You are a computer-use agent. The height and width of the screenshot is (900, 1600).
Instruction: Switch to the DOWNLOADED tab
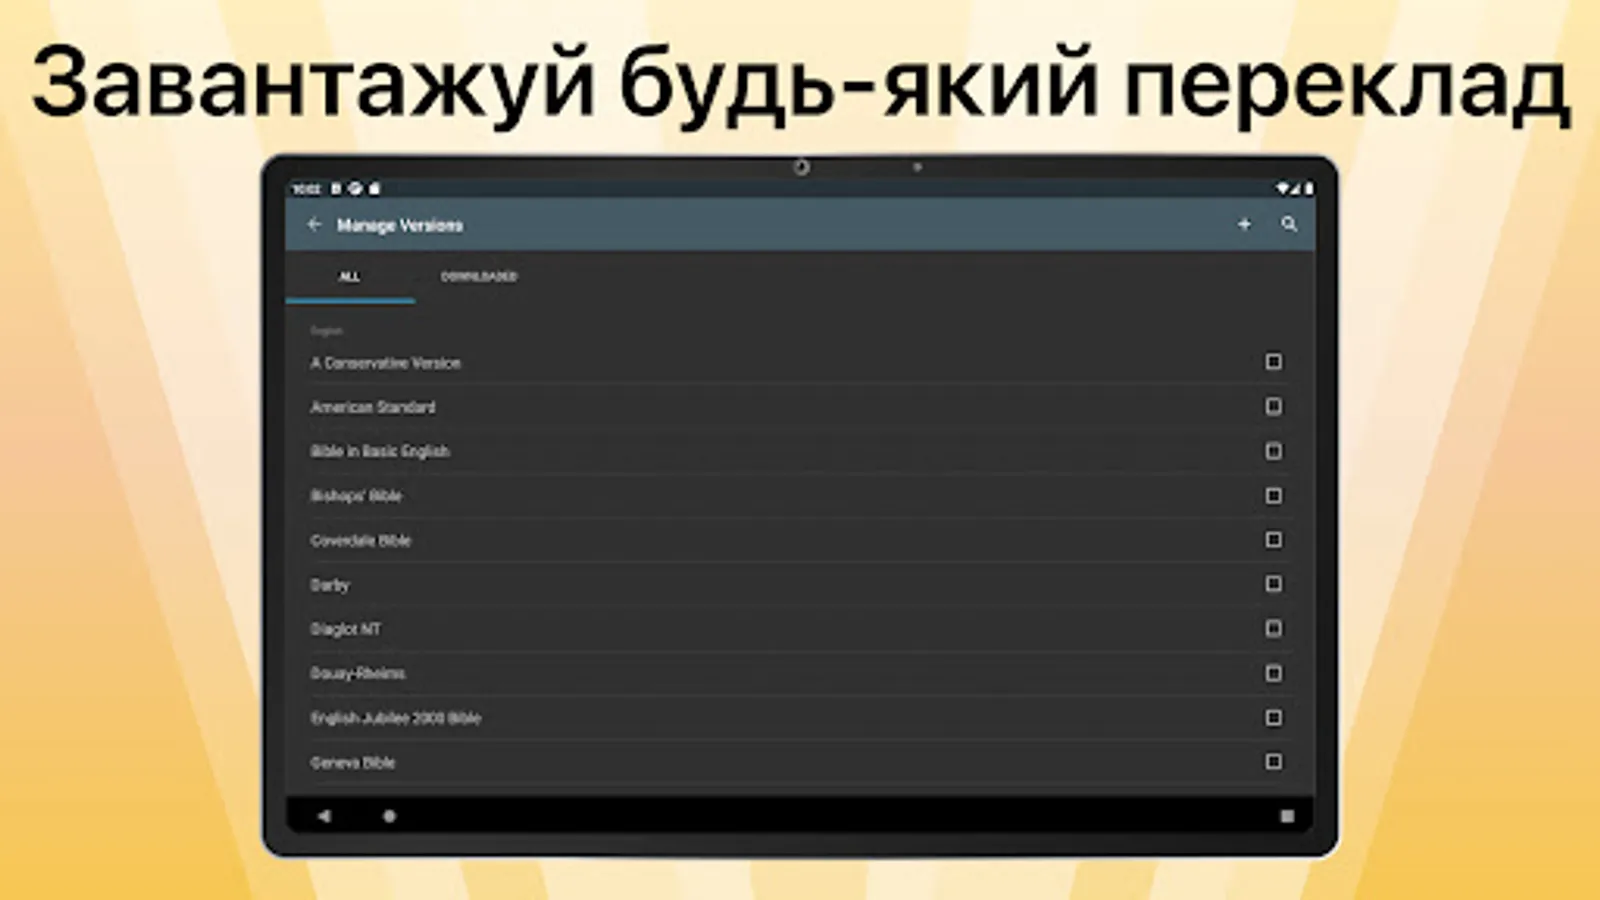(x=479, y=277)
